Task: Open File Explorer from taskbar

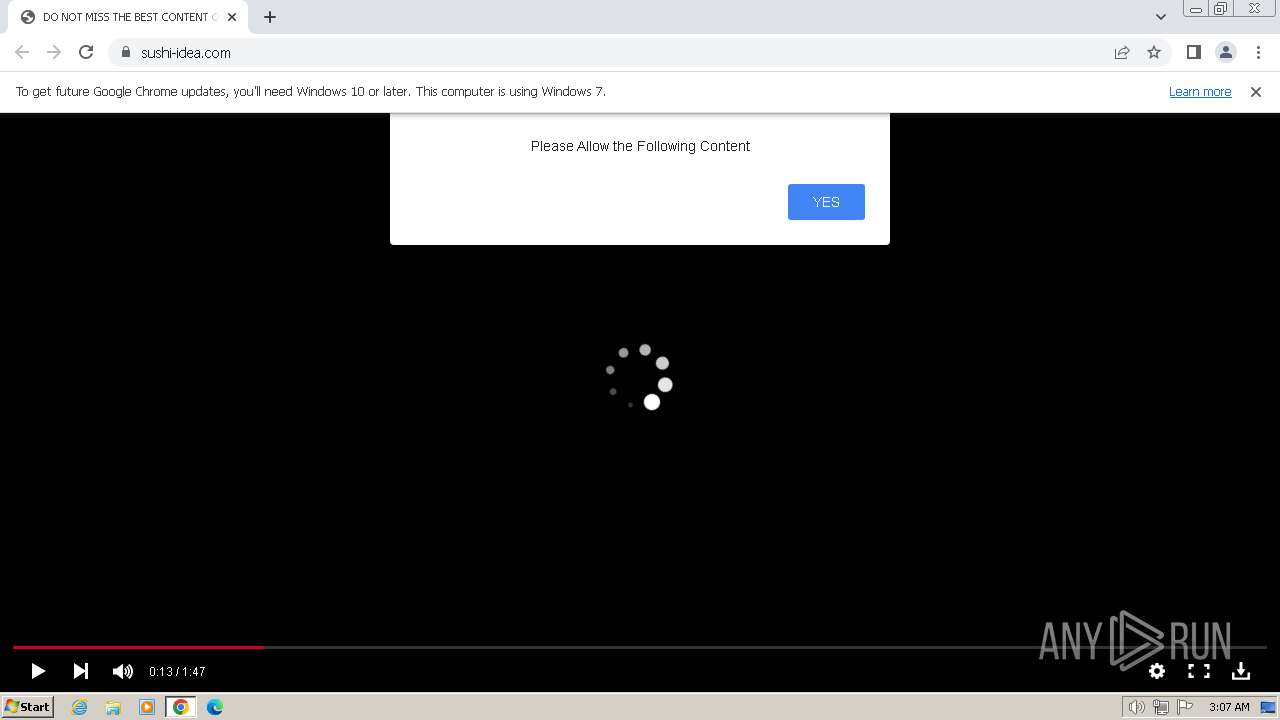Action: point(113,707)
